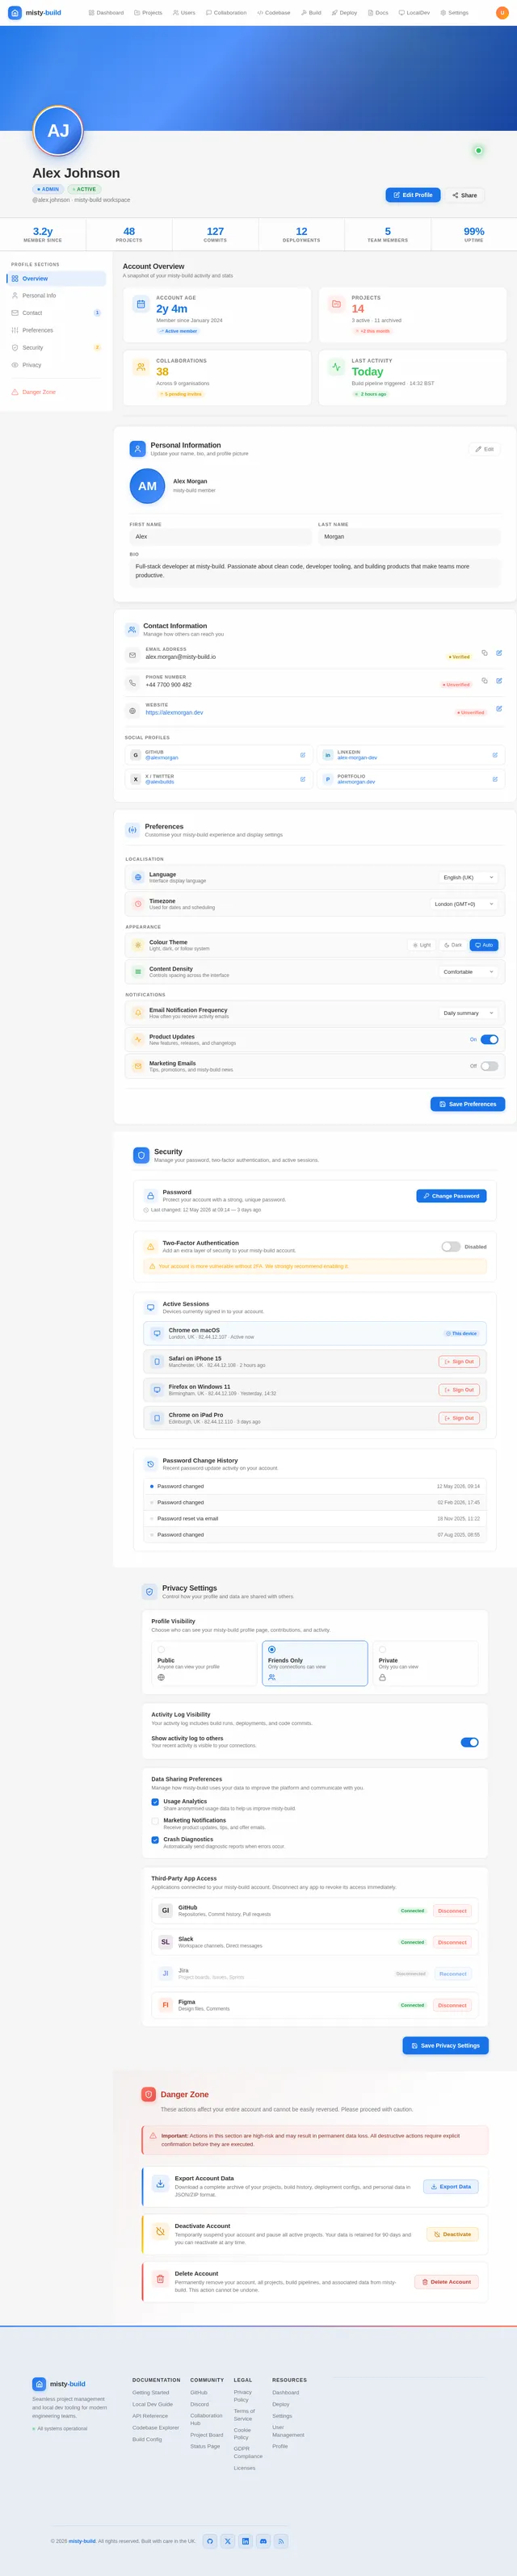
Task: Select Friends Only profile visibility
Action: (315, 1664)
